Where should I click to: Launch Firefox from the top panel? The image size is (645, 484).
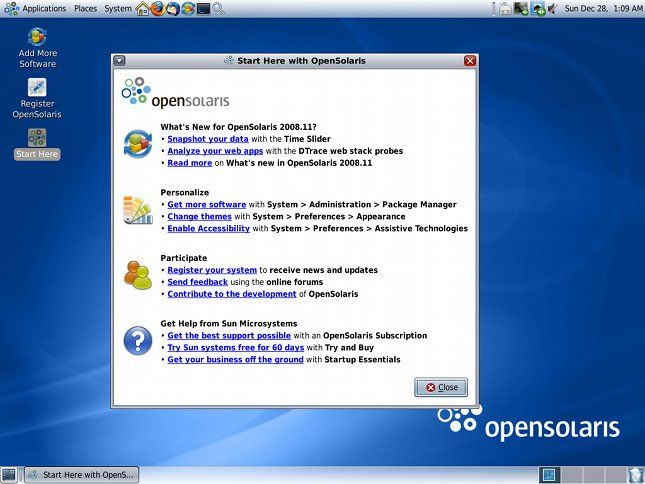(158, 8)
